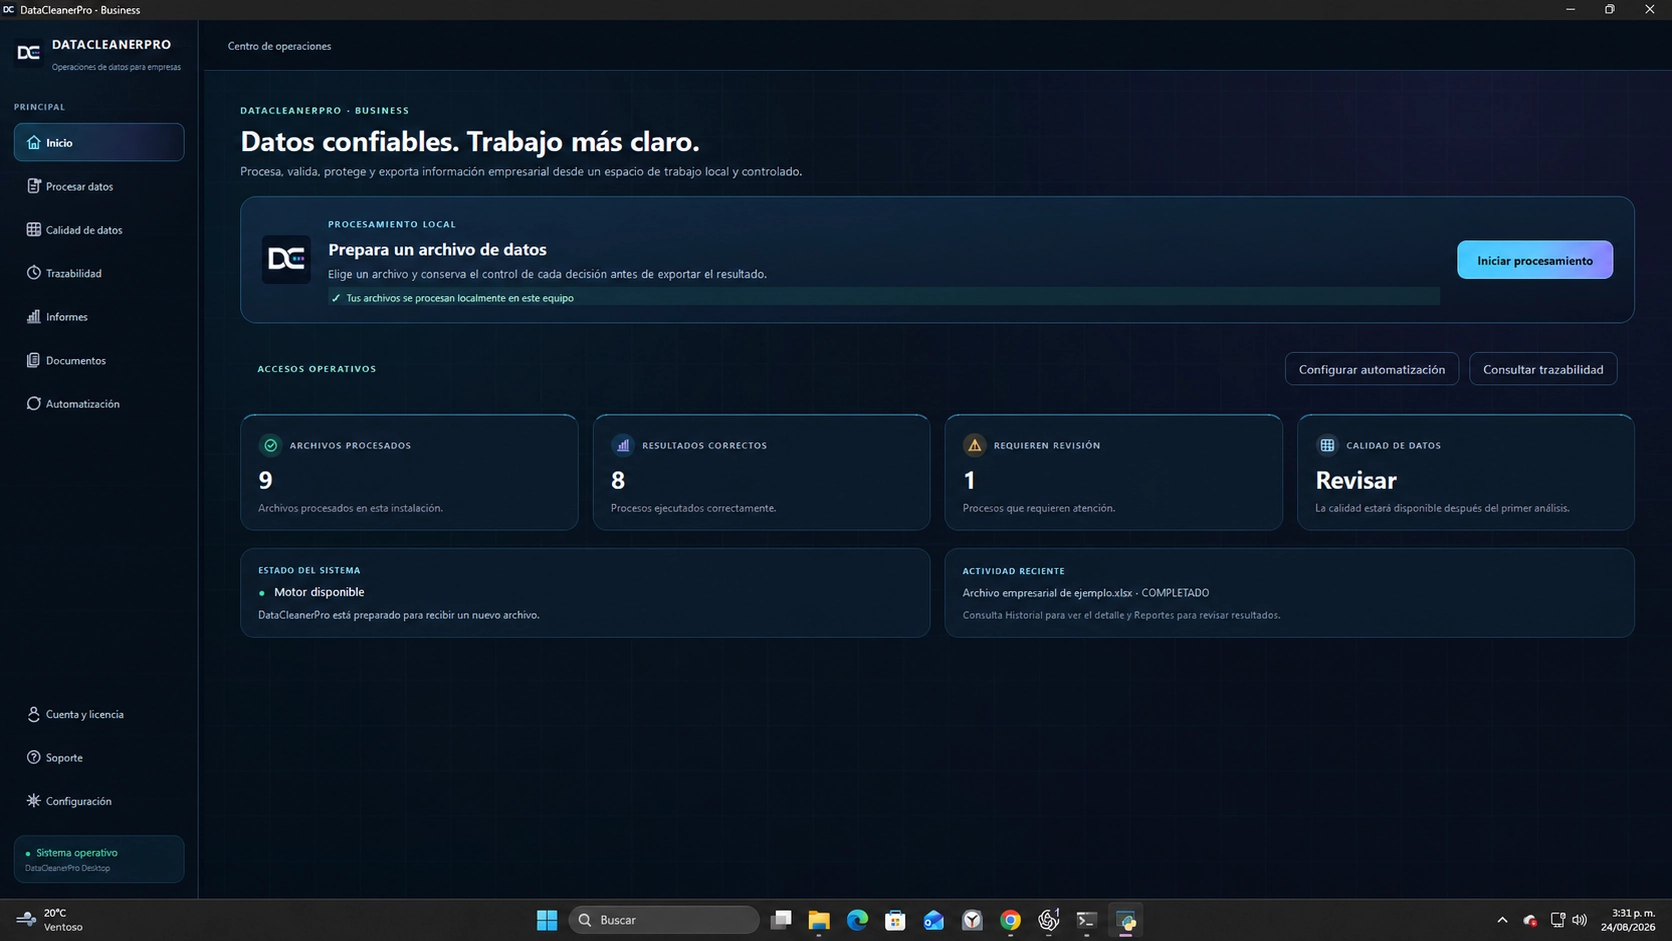Image resolution: width=1672 pixels, height=941 pixels.
Task: Click the chart icon beside Resultados correctos
Action: pos(623,445)
